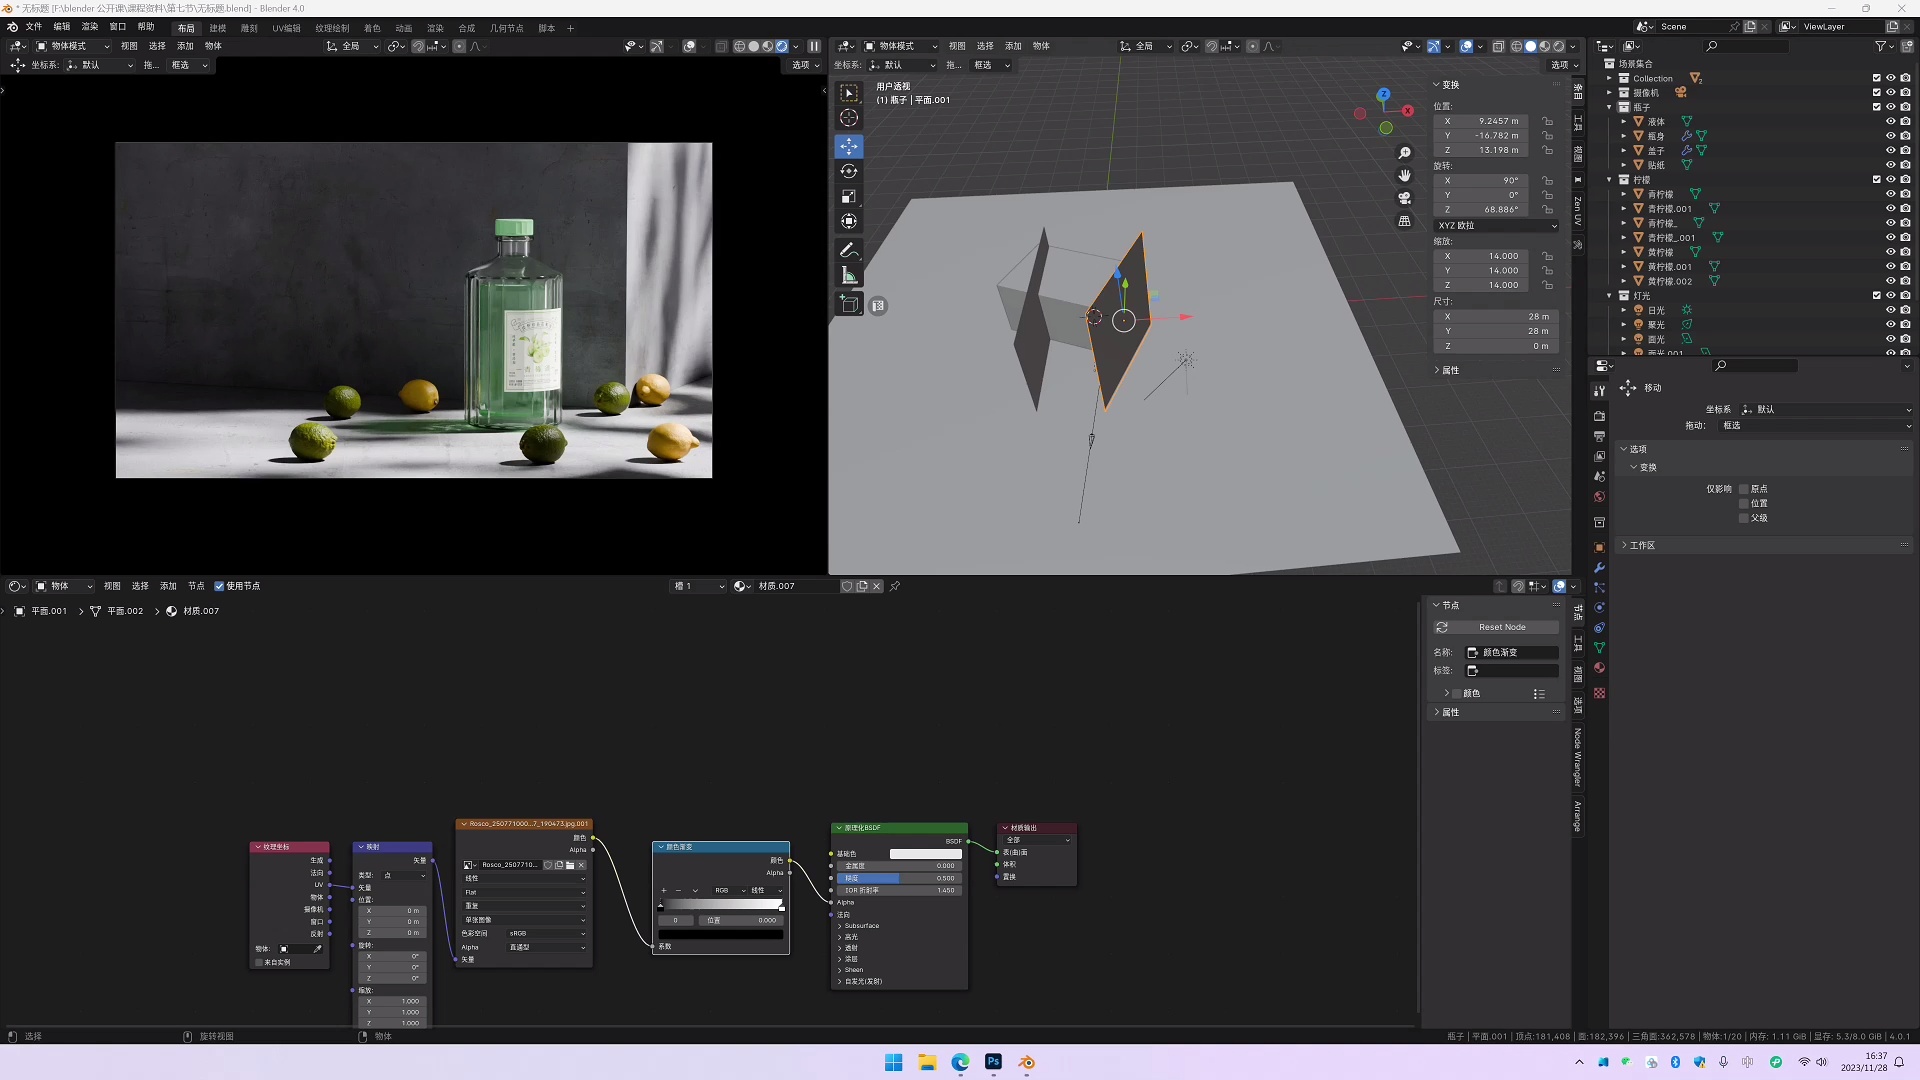Unlink 材质.007 using the X button
This screenshot has height=1080, width=1920.
point(877,586)
